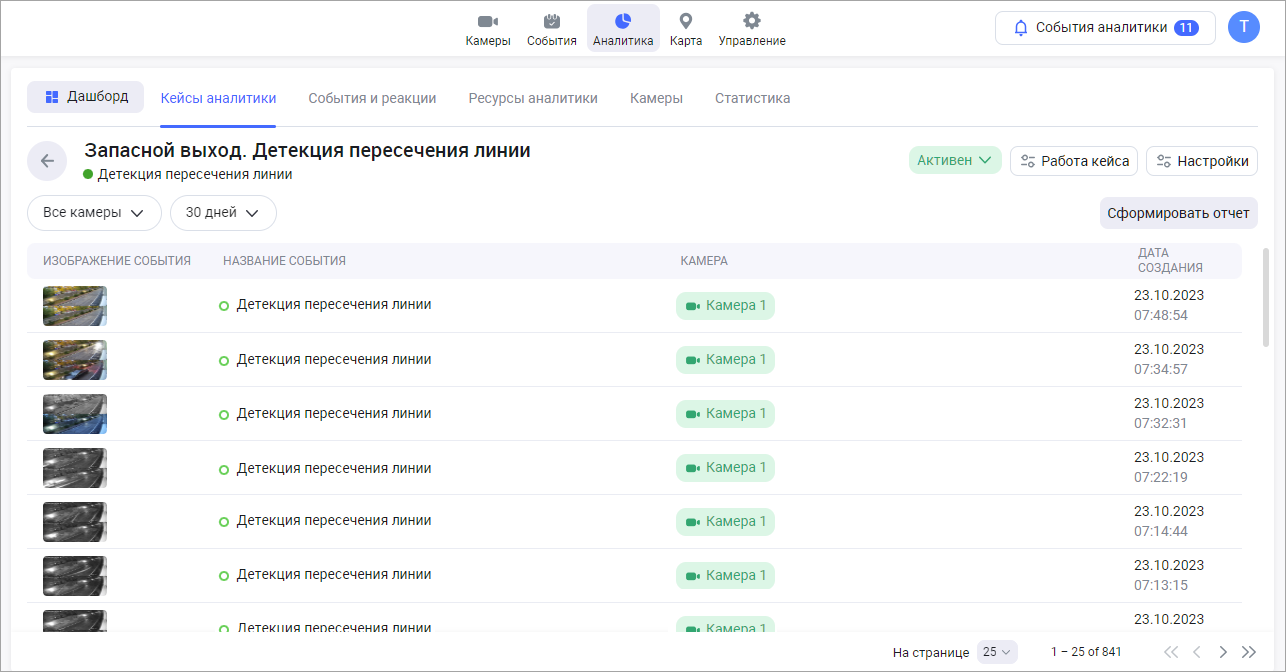This screenshot has height=672, width=1286.
Task: Open the Cameras section icon
Action: coord(488,22)
